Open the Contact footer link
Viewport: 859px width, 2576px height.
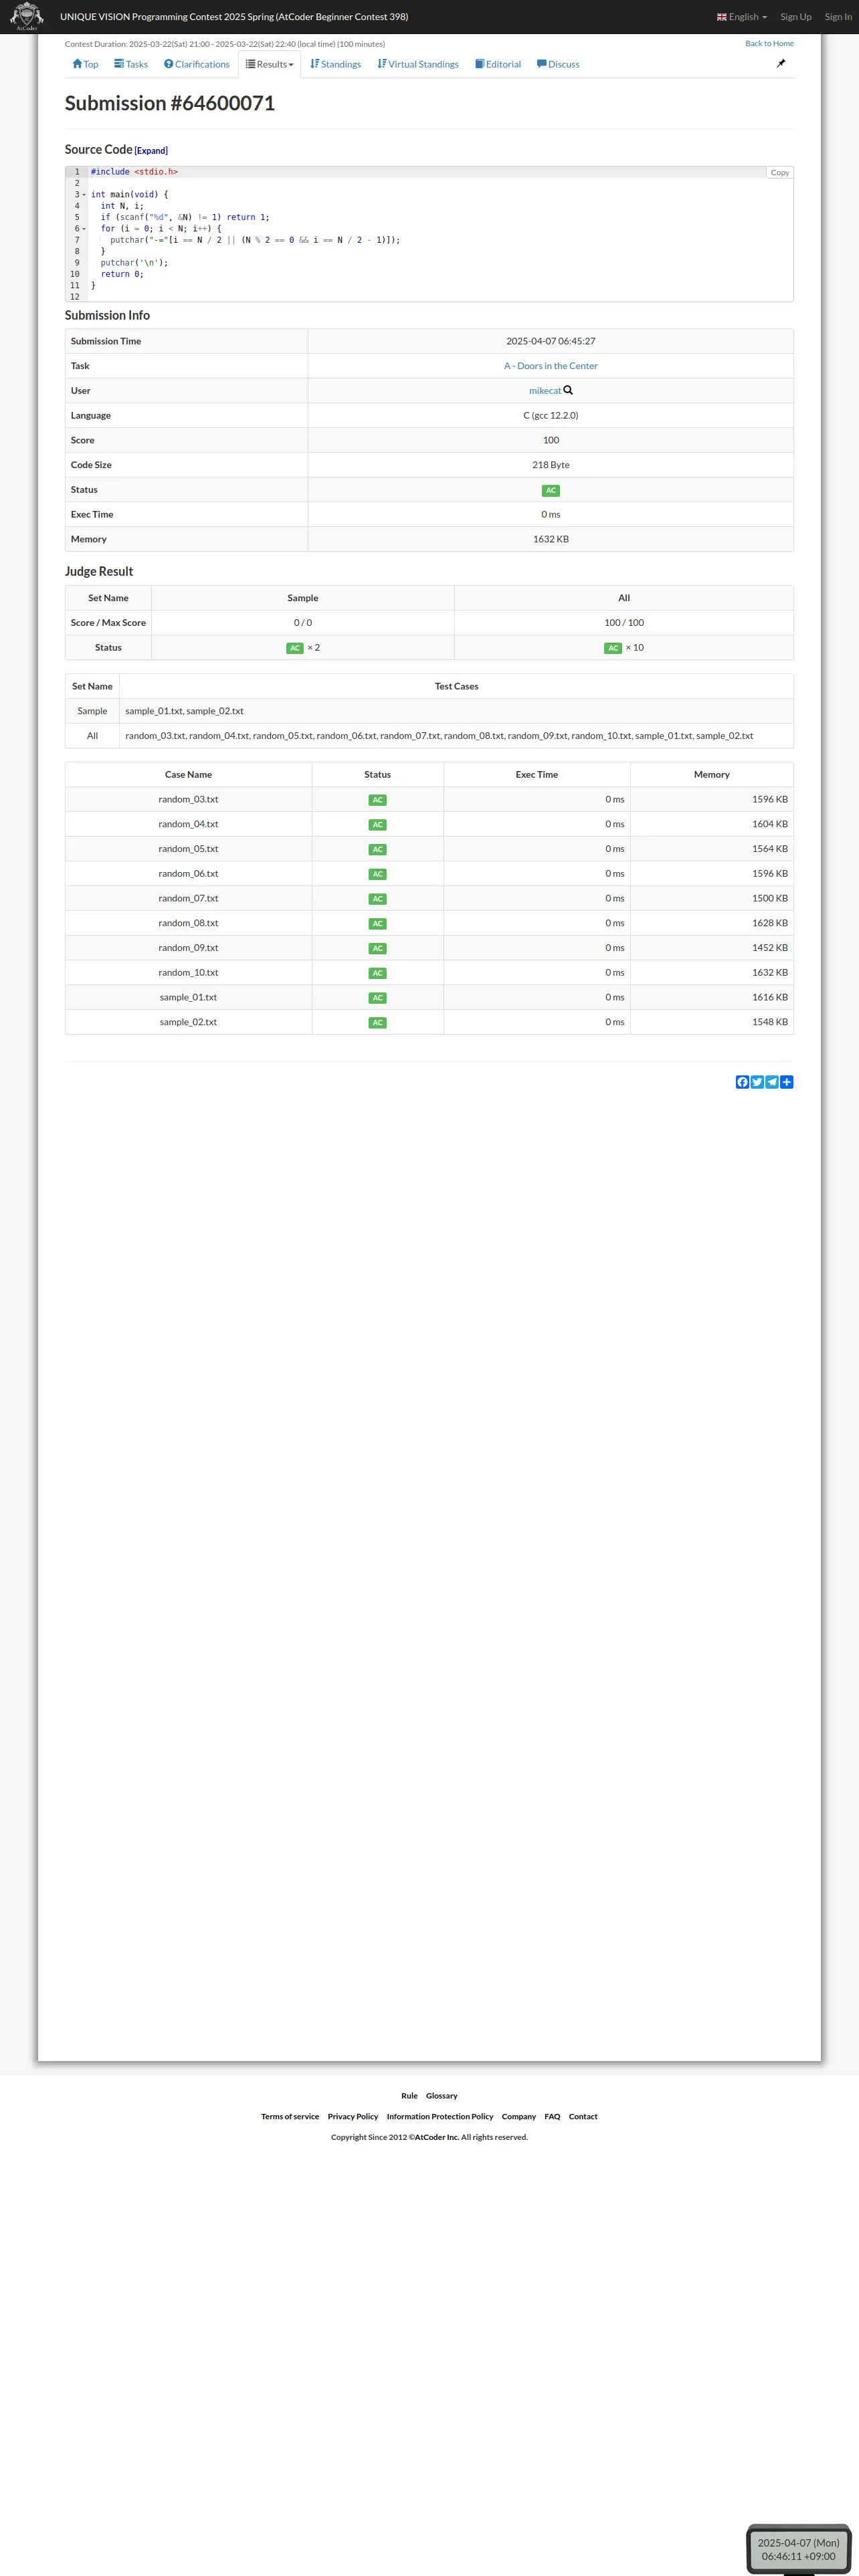(583, 2117)
